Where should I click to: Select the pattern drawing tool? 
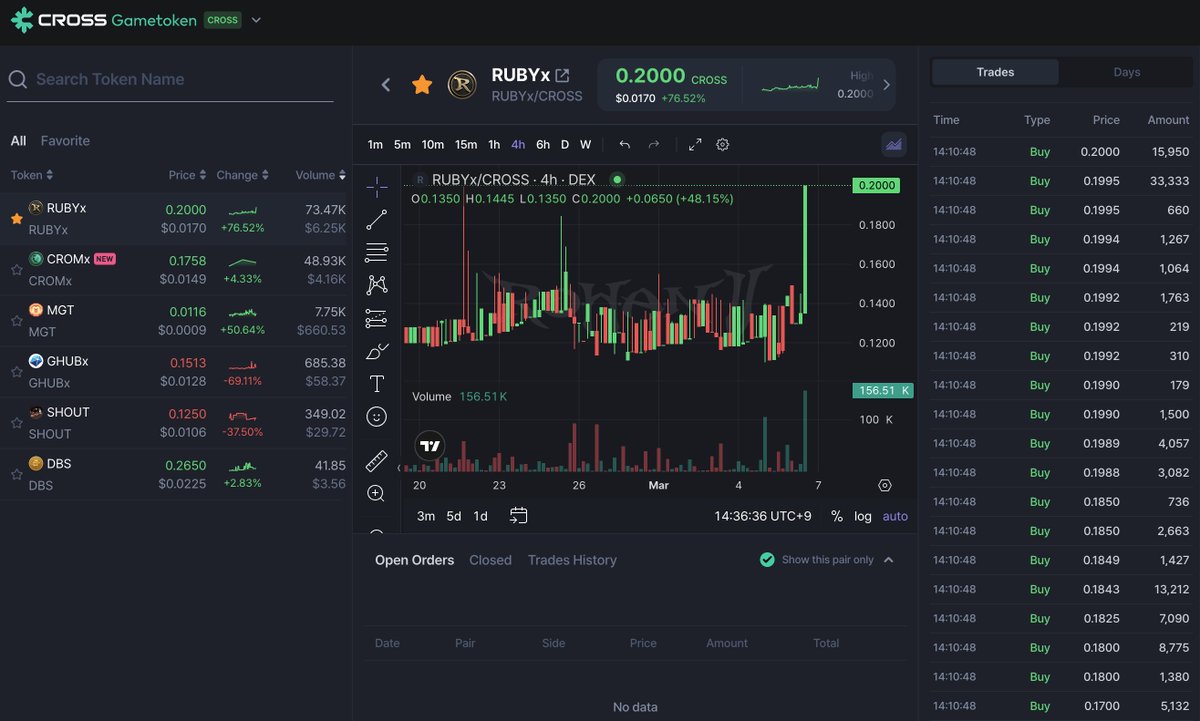click(x=377, y=285)
